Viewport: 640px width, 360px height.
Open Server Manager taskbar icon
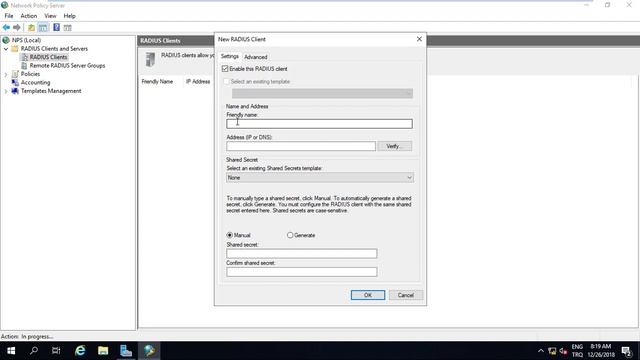[126, 351]
